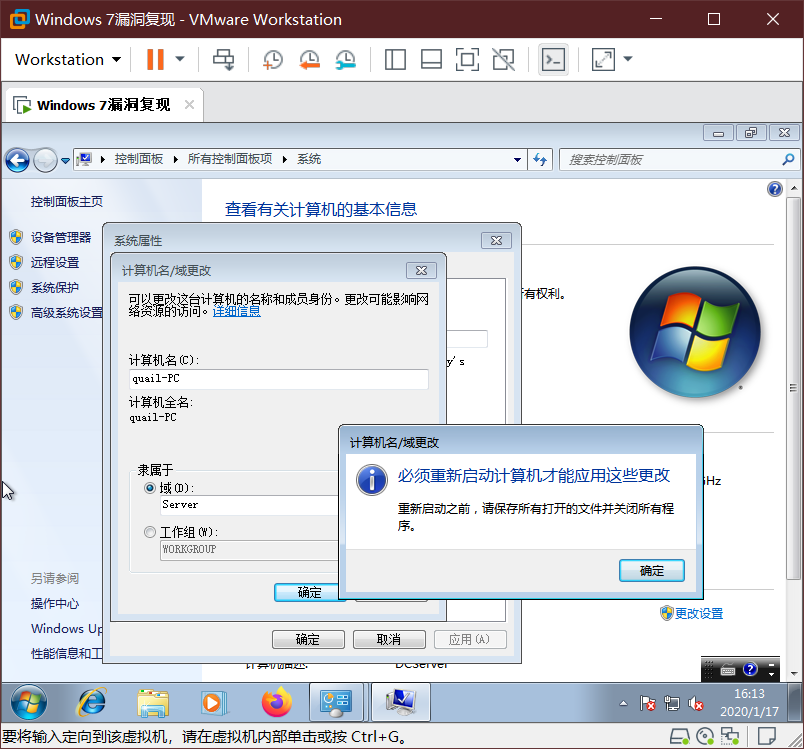Open 操作中心 link
The height and width of the screenshot is (749, 804).
55,603
